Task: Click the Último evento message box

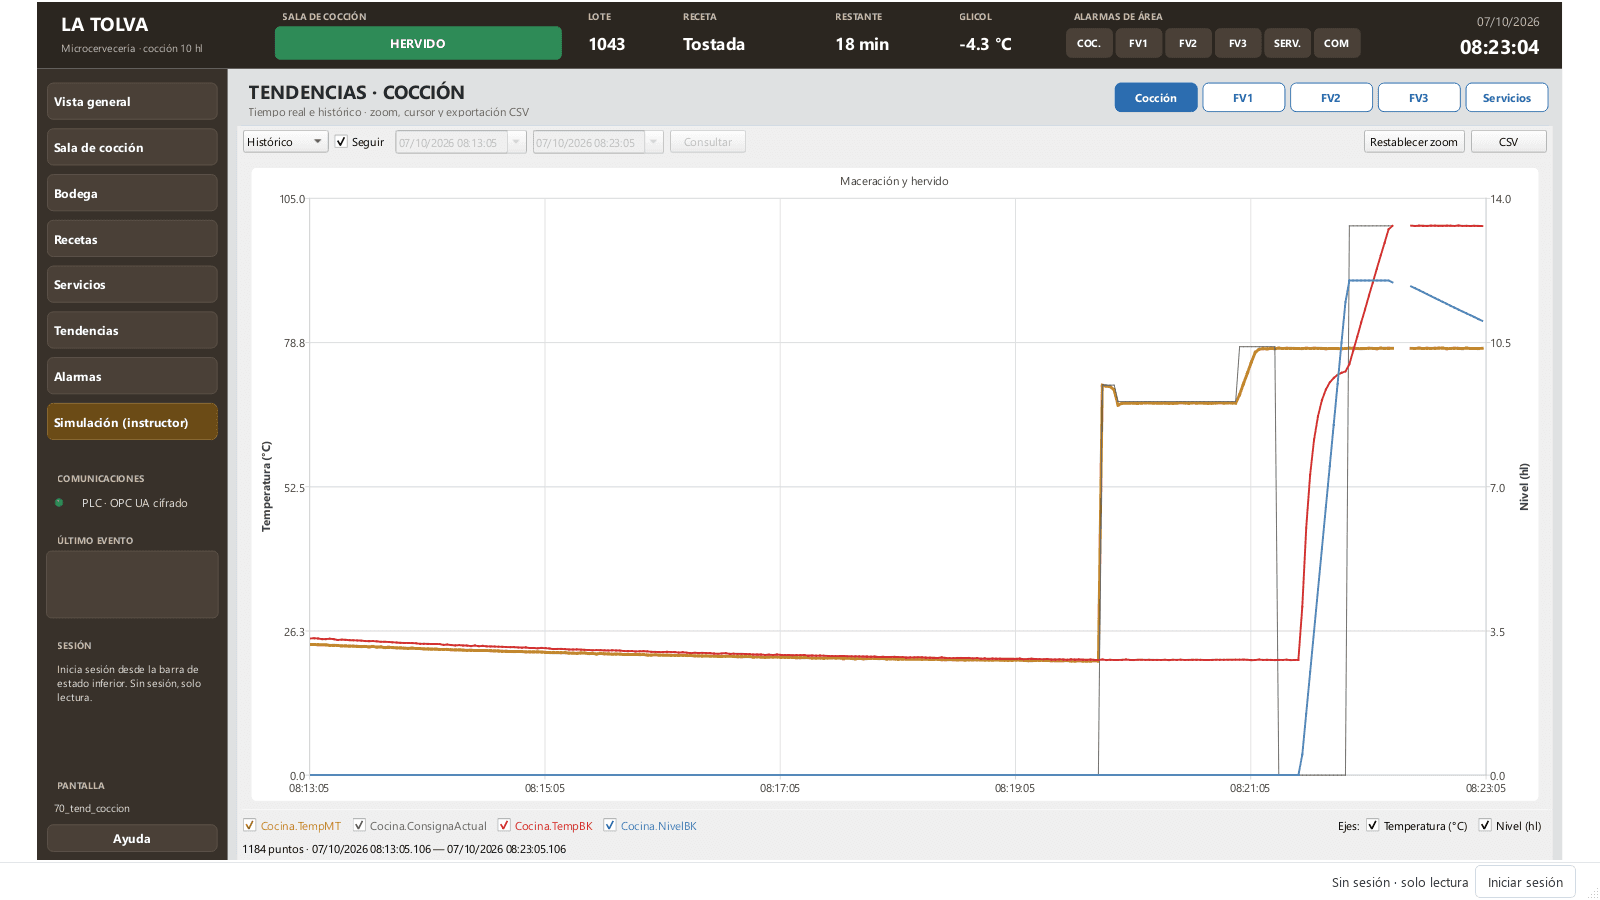Action: click(x=132, y=584)
